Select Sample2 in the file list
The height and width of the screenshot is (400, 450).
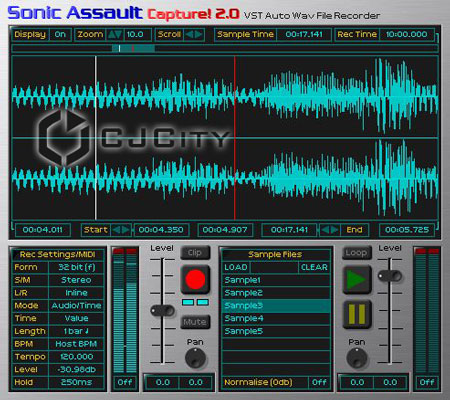276,293
